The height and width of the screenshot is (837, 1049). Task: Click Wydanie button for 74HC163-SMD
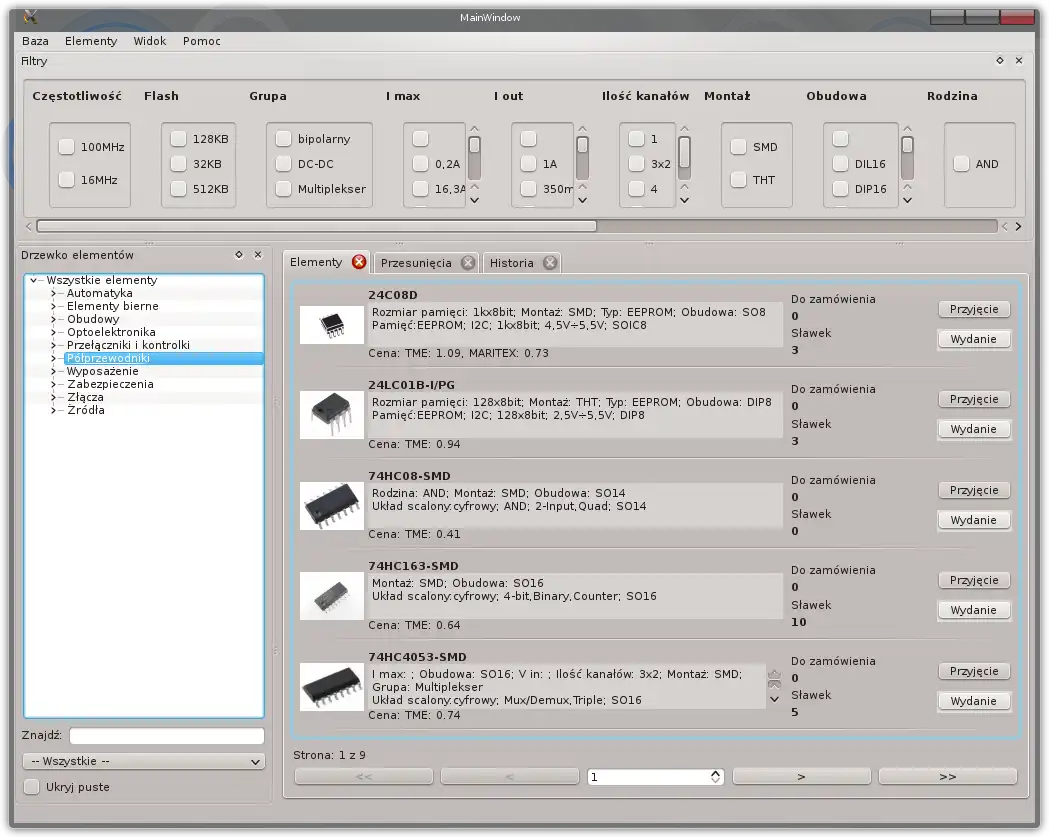point(973,610)
